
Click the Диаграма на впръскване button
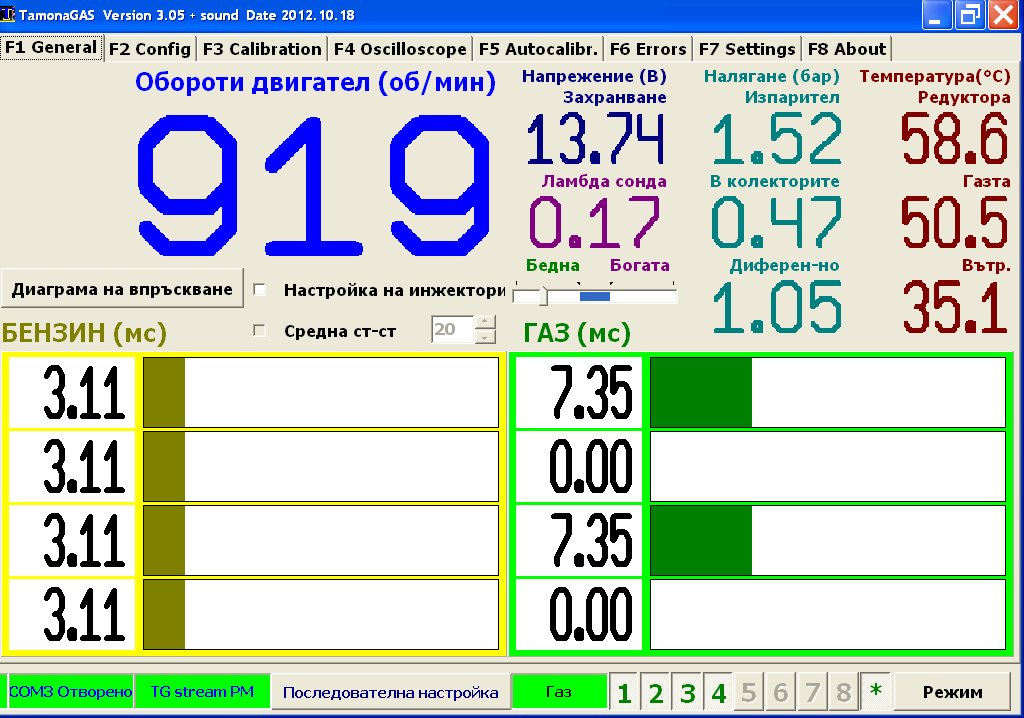(x=122, y=290)
